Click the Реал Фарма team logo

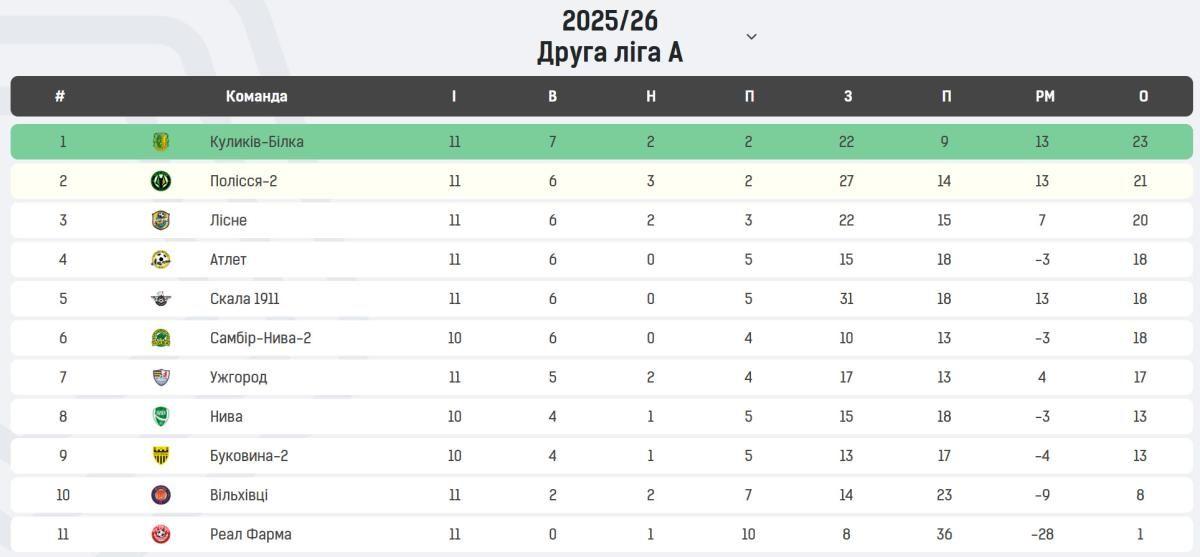pos(161,534)
